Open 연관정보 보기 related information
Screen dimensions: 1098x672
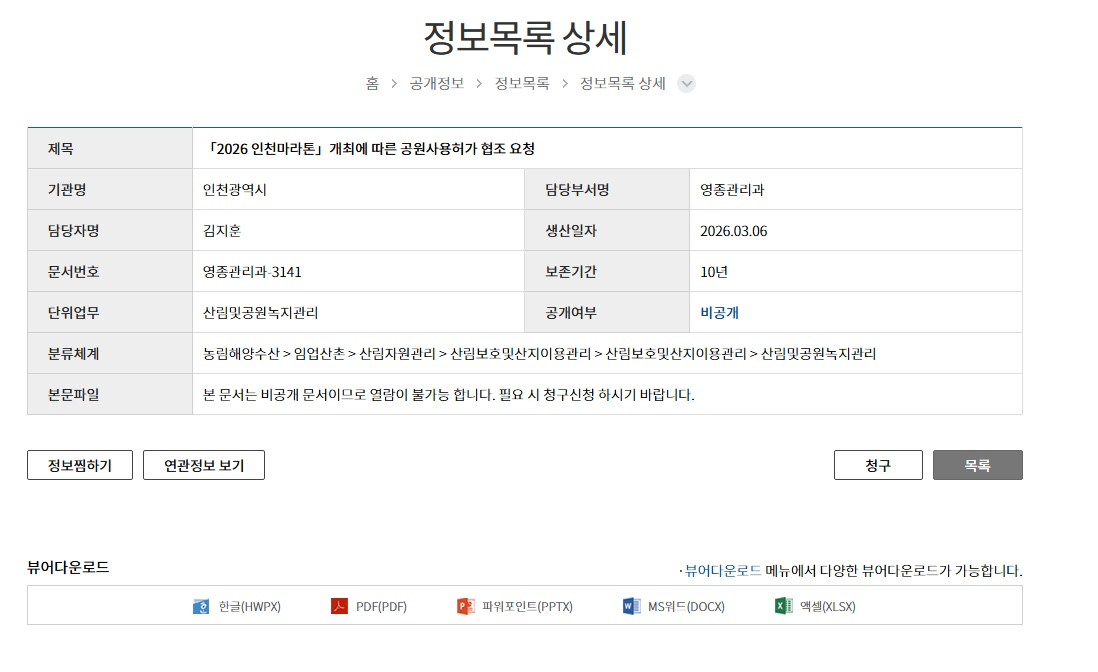(x=204, y=465)
